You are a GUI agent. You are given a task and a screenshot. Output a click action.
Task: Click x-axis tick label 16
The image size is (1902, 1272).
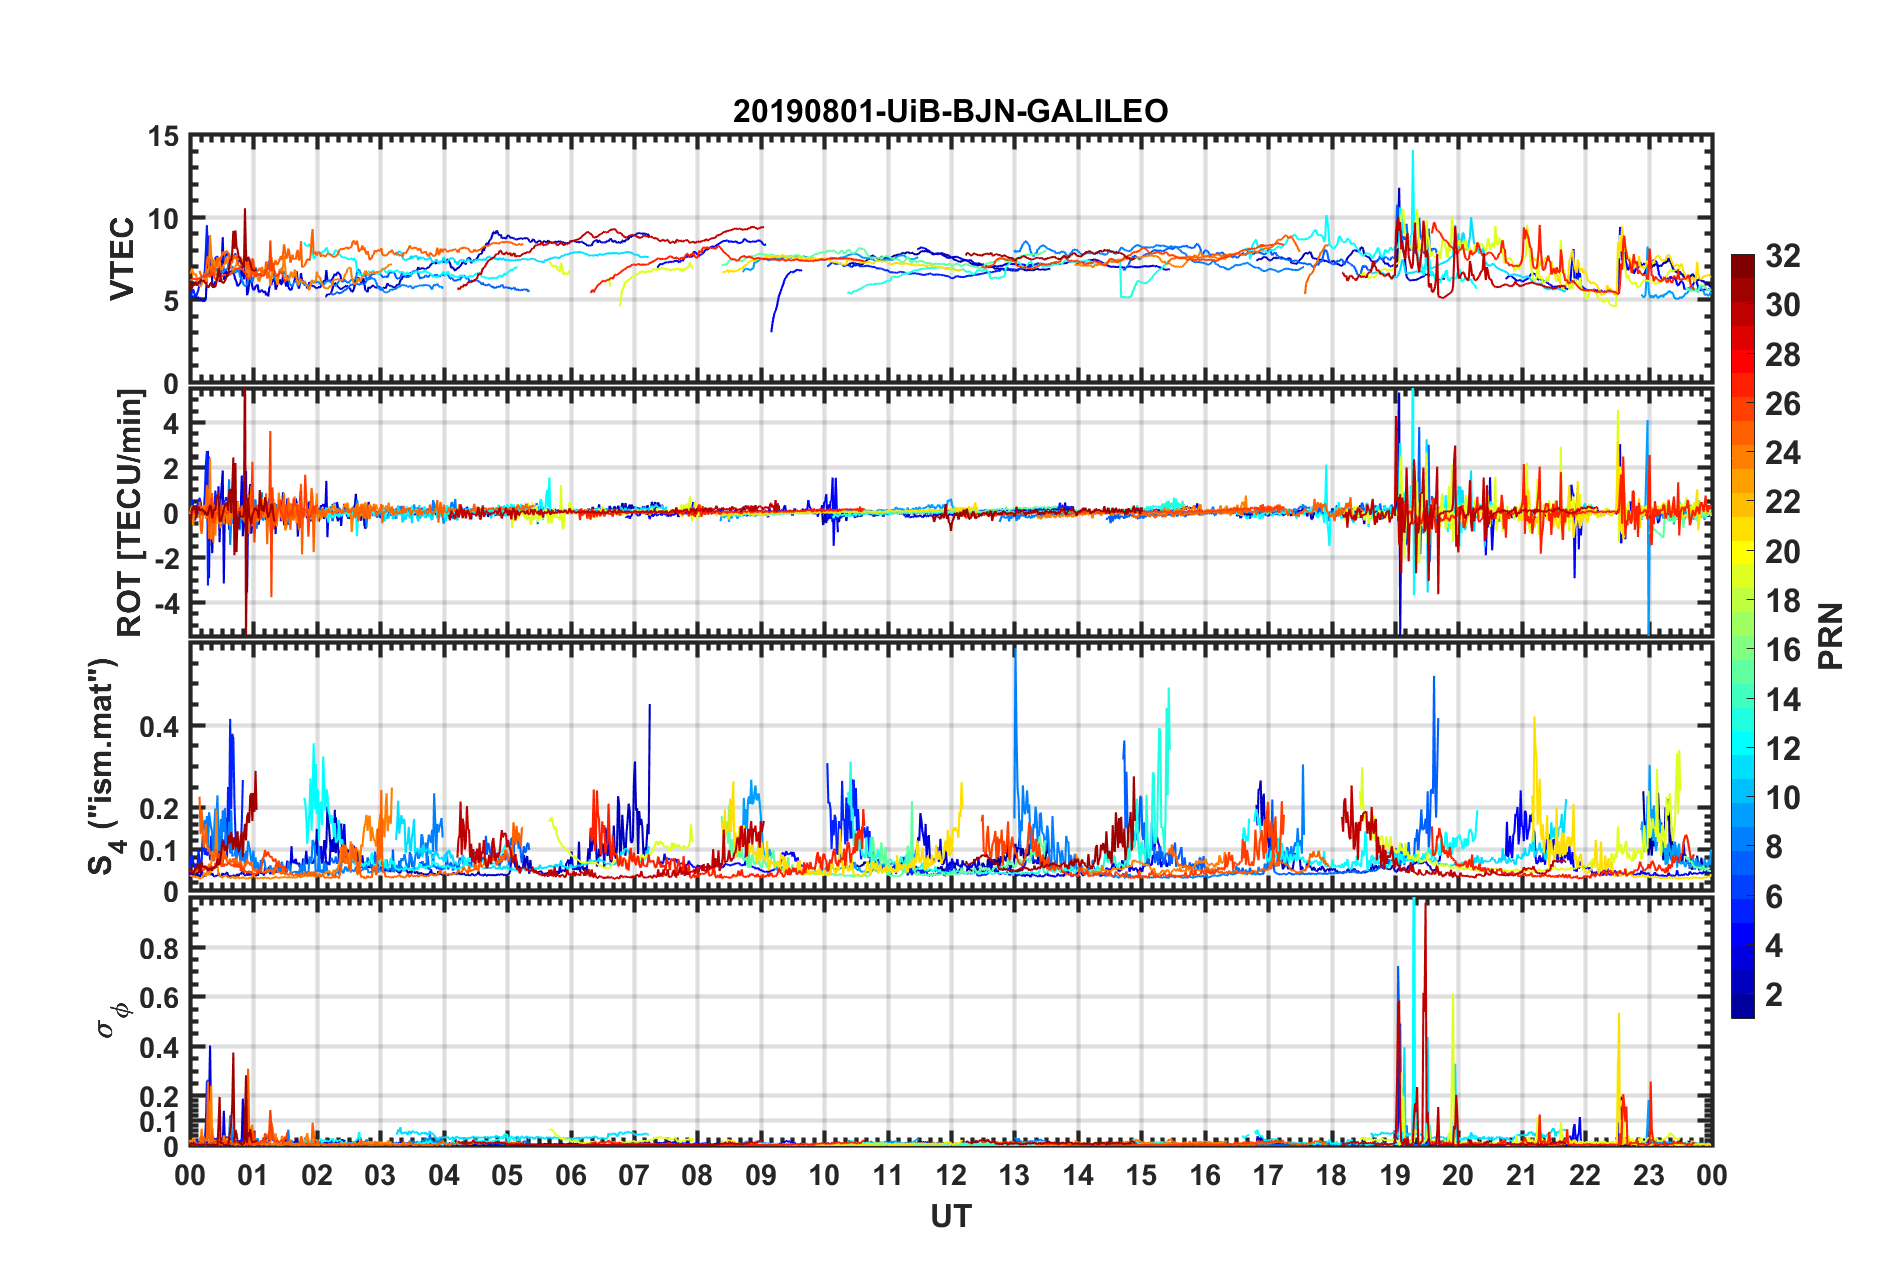point(1205,1176)
